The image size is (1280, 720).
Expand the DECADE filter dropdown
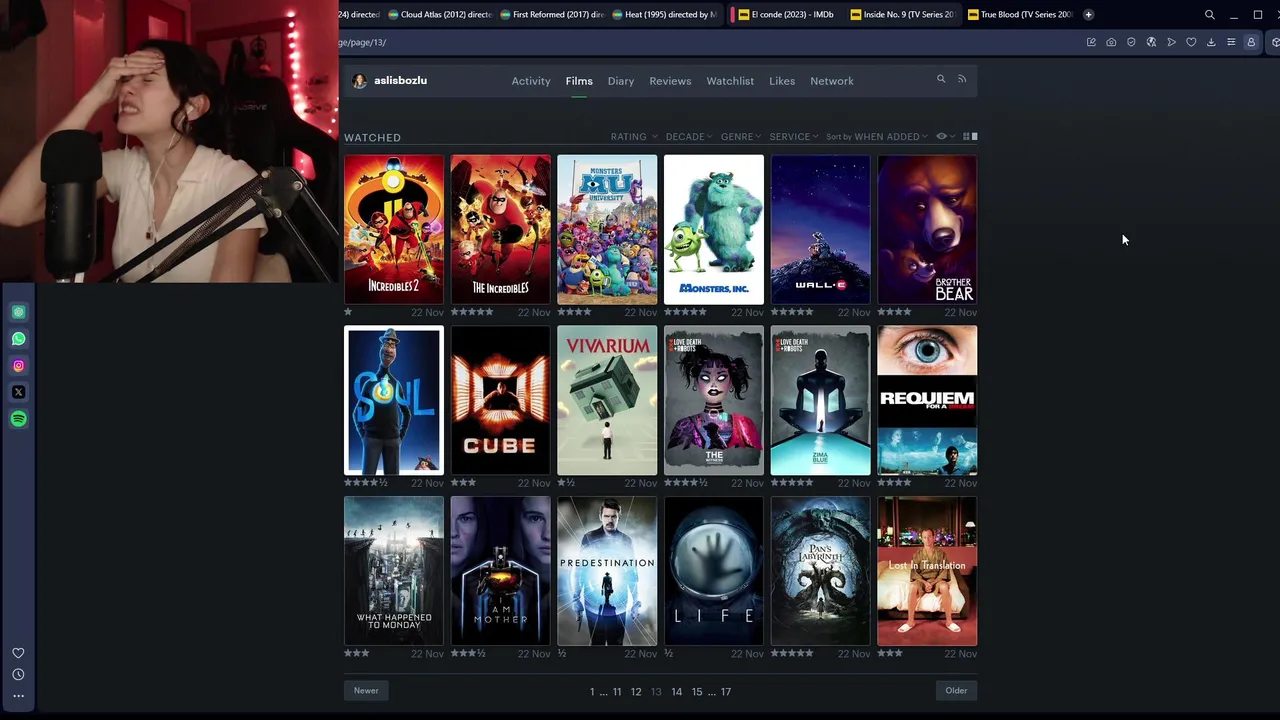688,137
